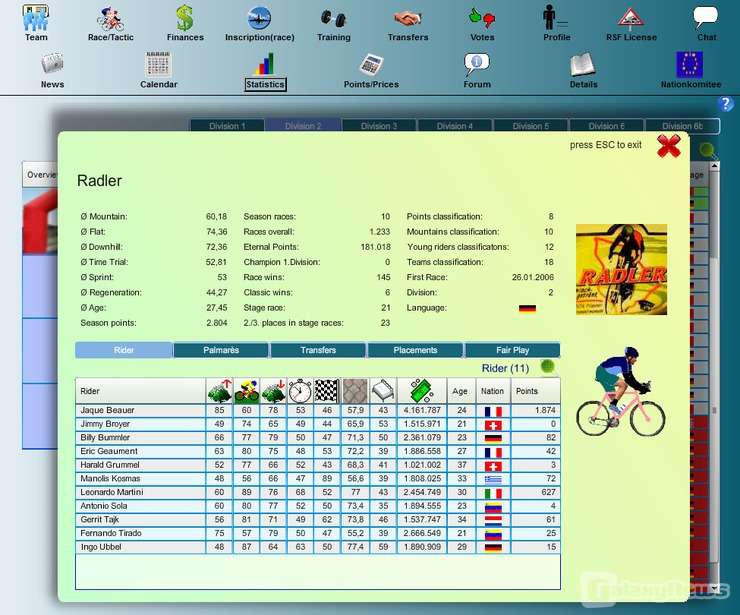
Task: Switch to the Placements tab
Action: click(x=415, y=350)
